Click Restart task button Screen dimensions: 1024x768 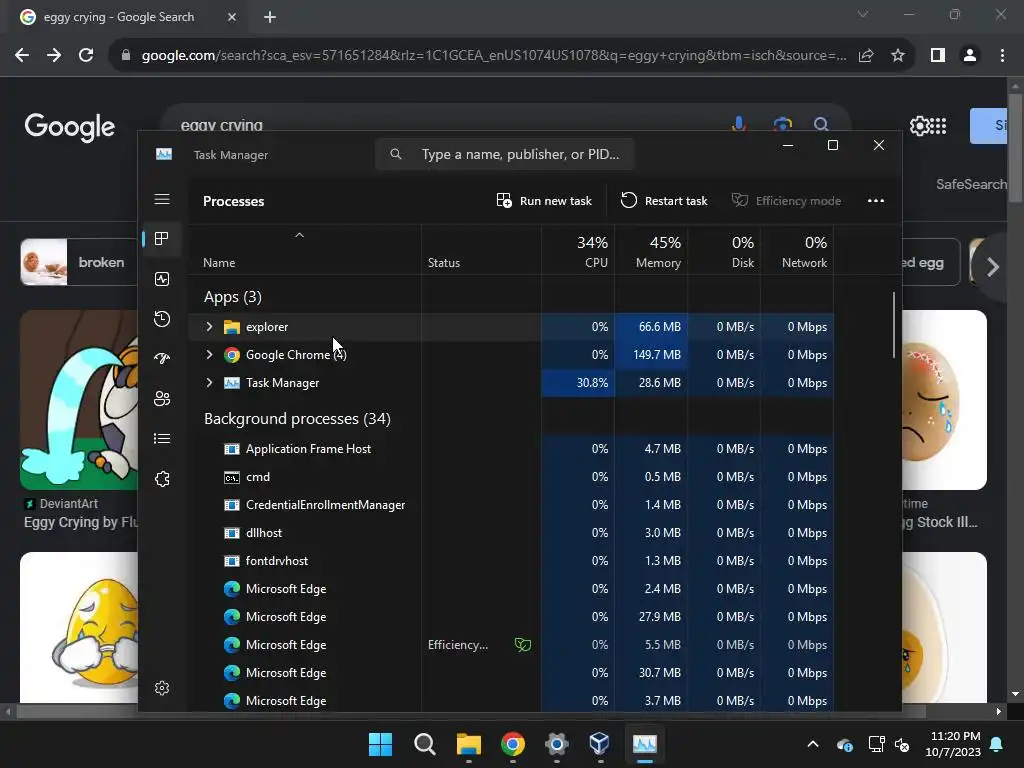[664, 200]
